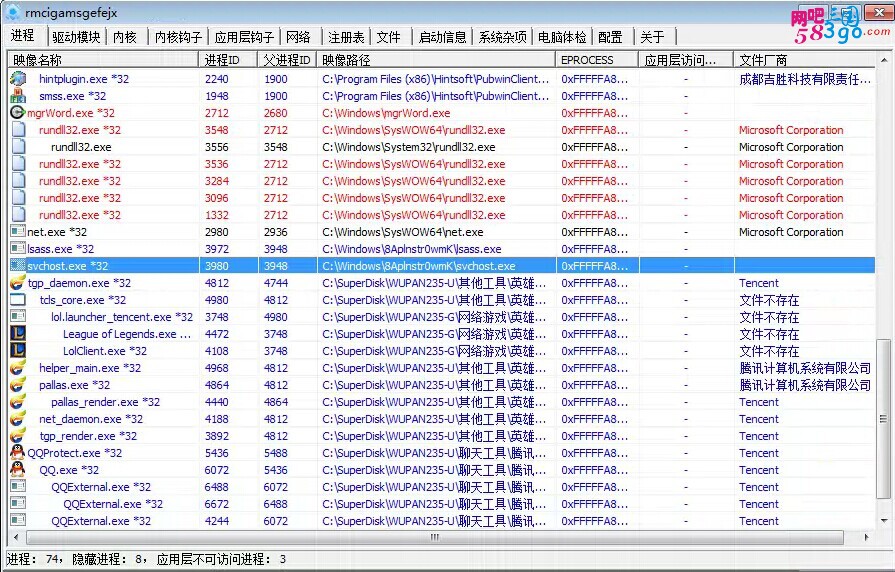Click the vertical scrollbar down arrow

tap(884, 521)
